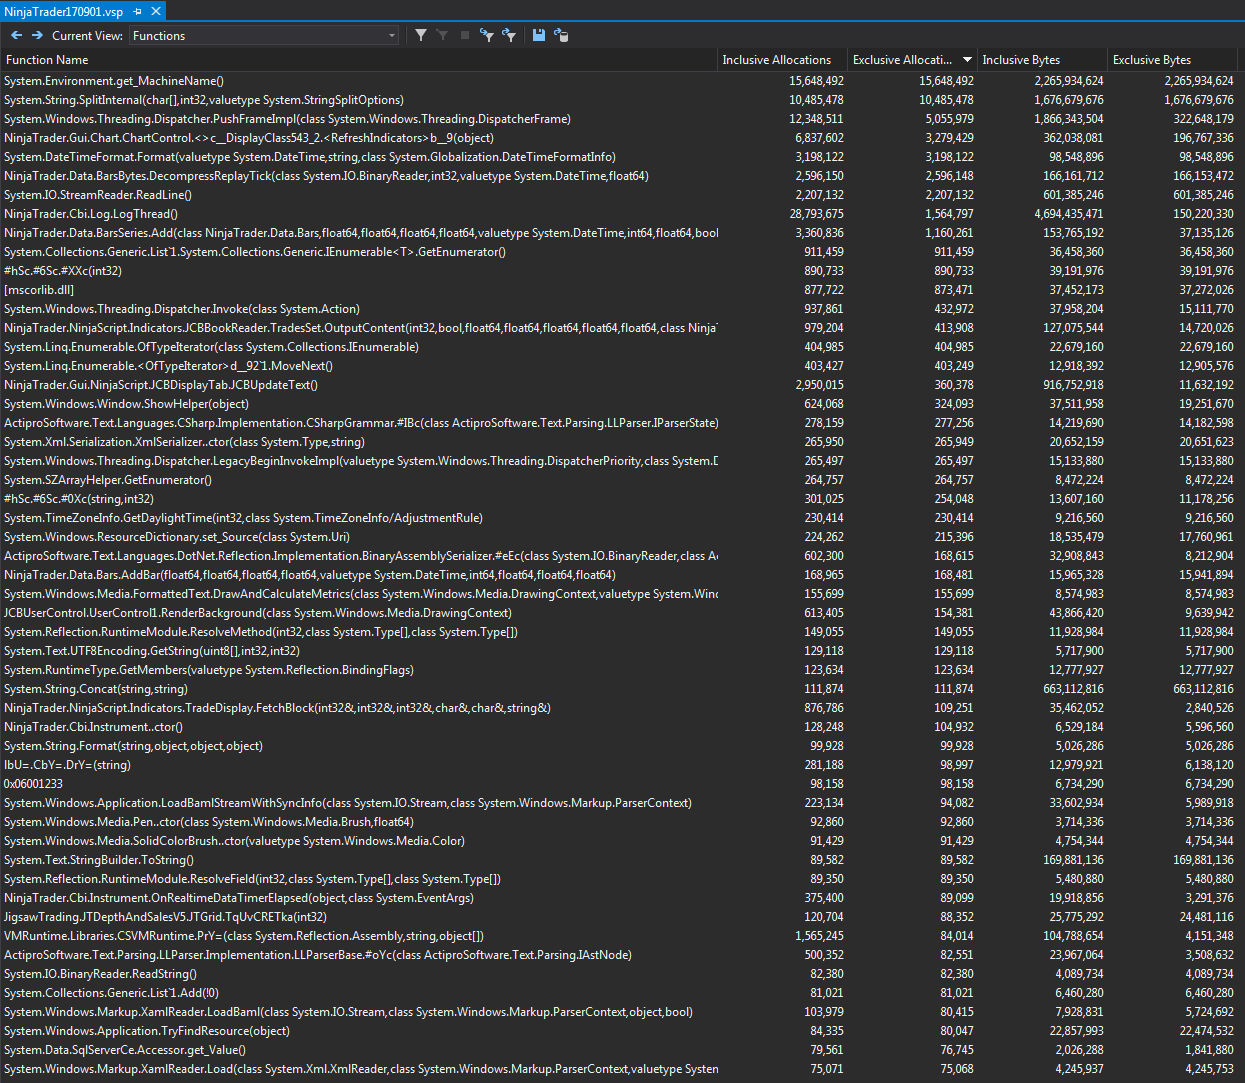This screenshot has width=1245, height=1083.
Task: Select Dispatcher.Invoke(class System.Action) row
Action: 620,309
